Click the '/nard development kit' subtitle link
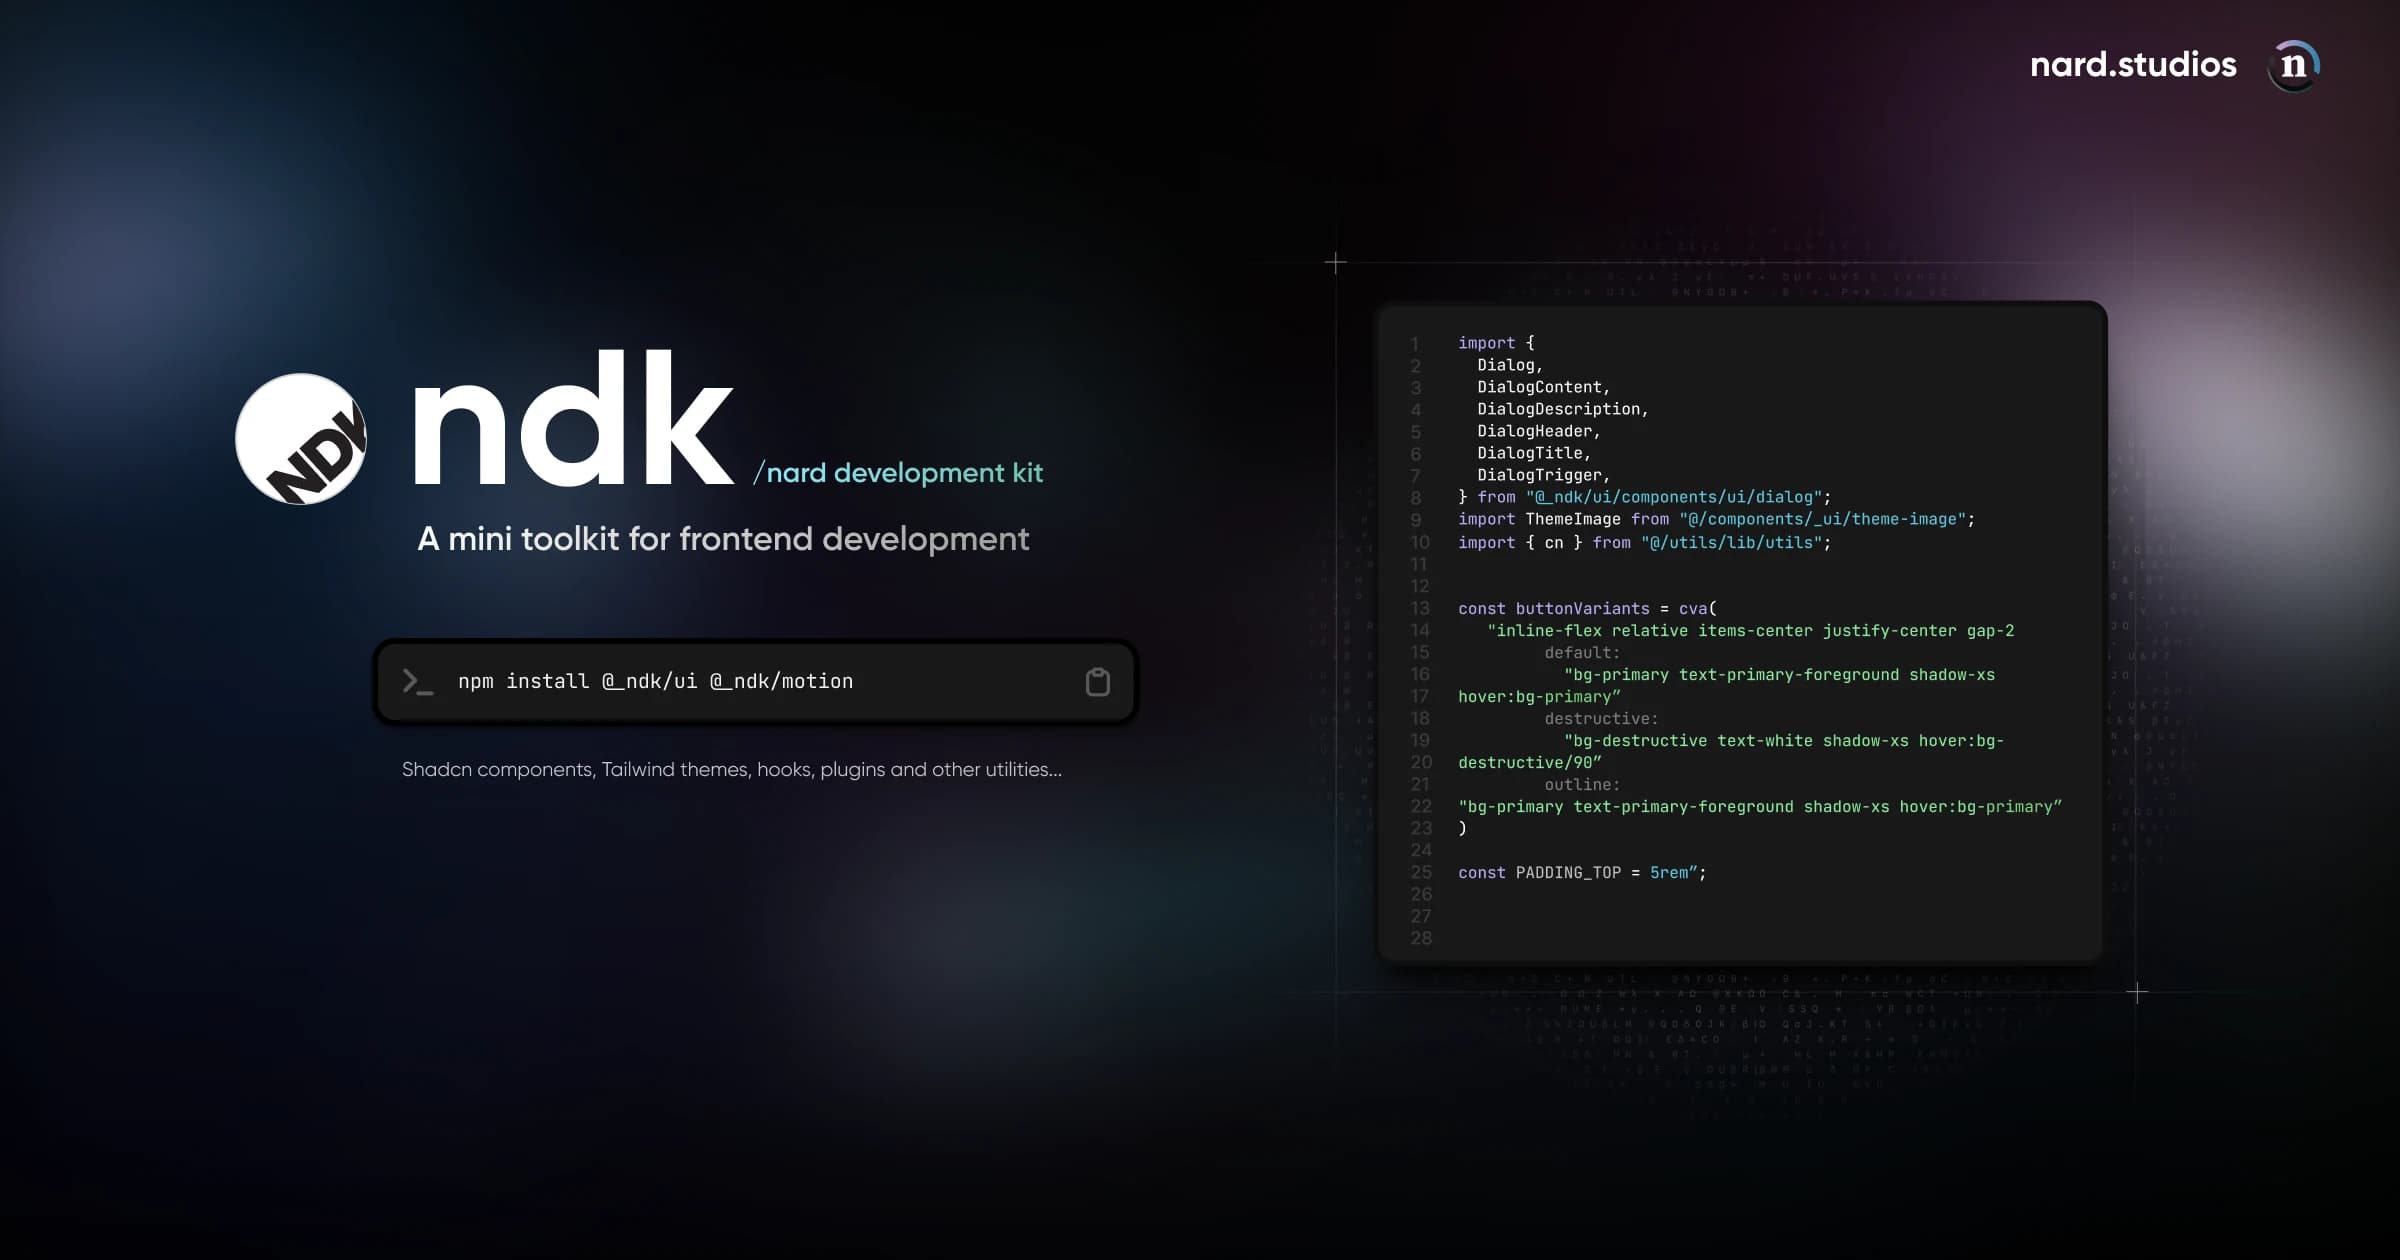This screenshot has width=2400, height=1260. 898,473
